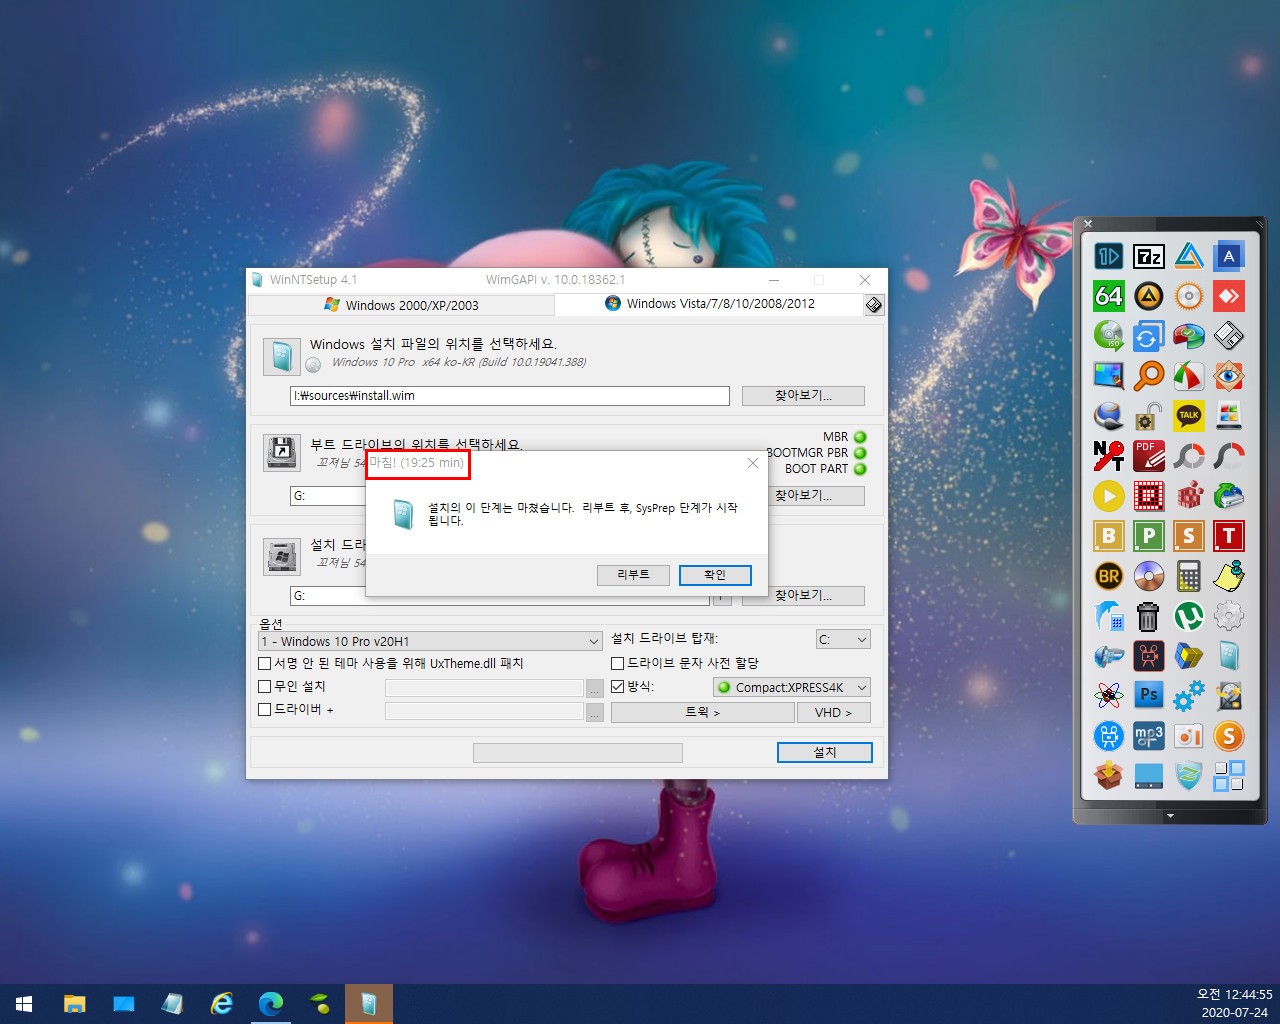Open the C: mount drive dropdown
The height and width of the screenshot is (1024, 1280).
[x=843, y=639]
